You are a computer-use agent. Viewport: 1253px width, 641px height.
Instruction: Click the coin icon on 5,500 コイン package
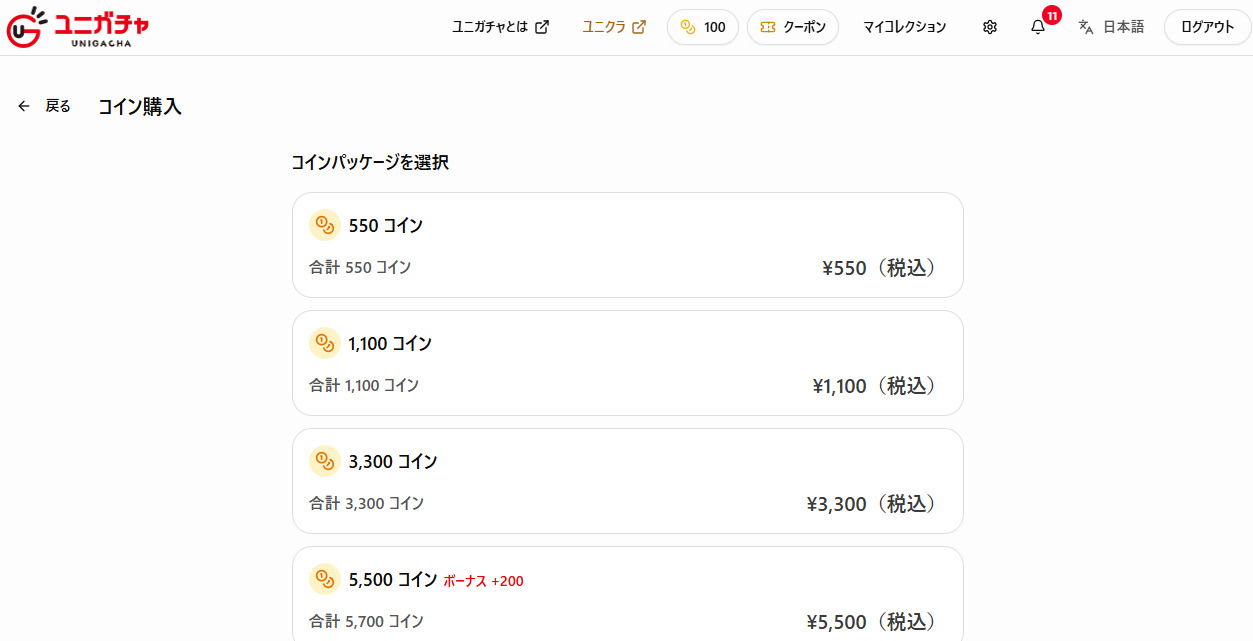tap(325, 579)
